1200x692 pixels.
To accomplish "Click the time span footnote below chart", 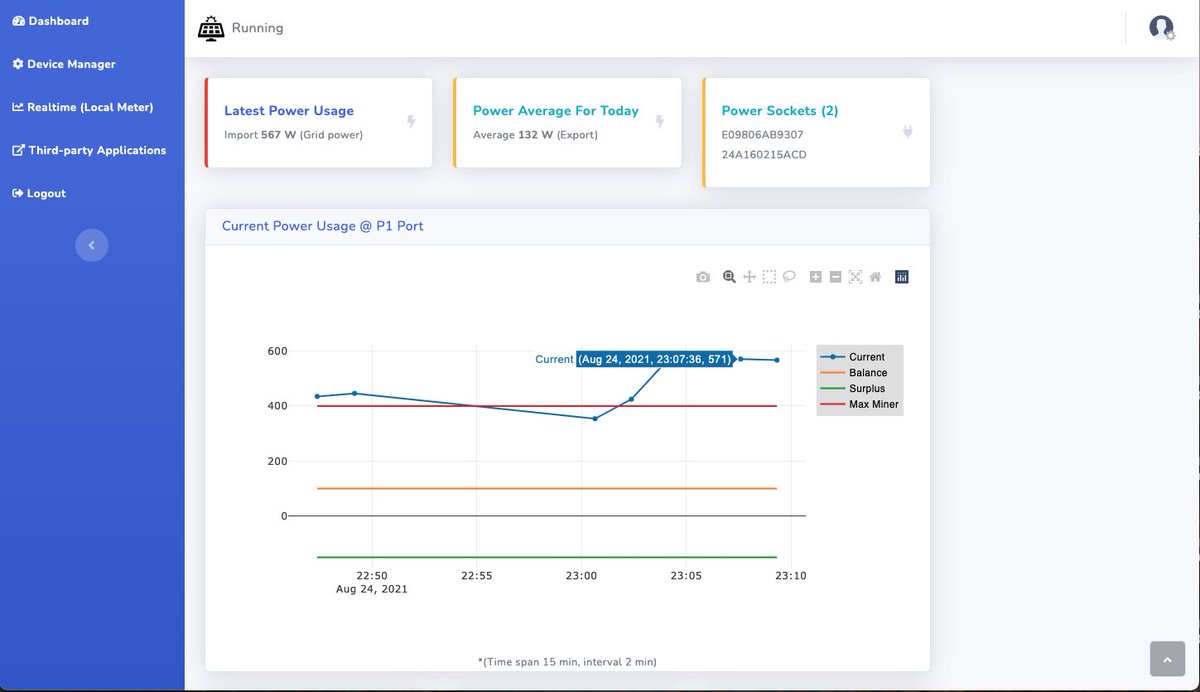I will click(x=567, y=662).
